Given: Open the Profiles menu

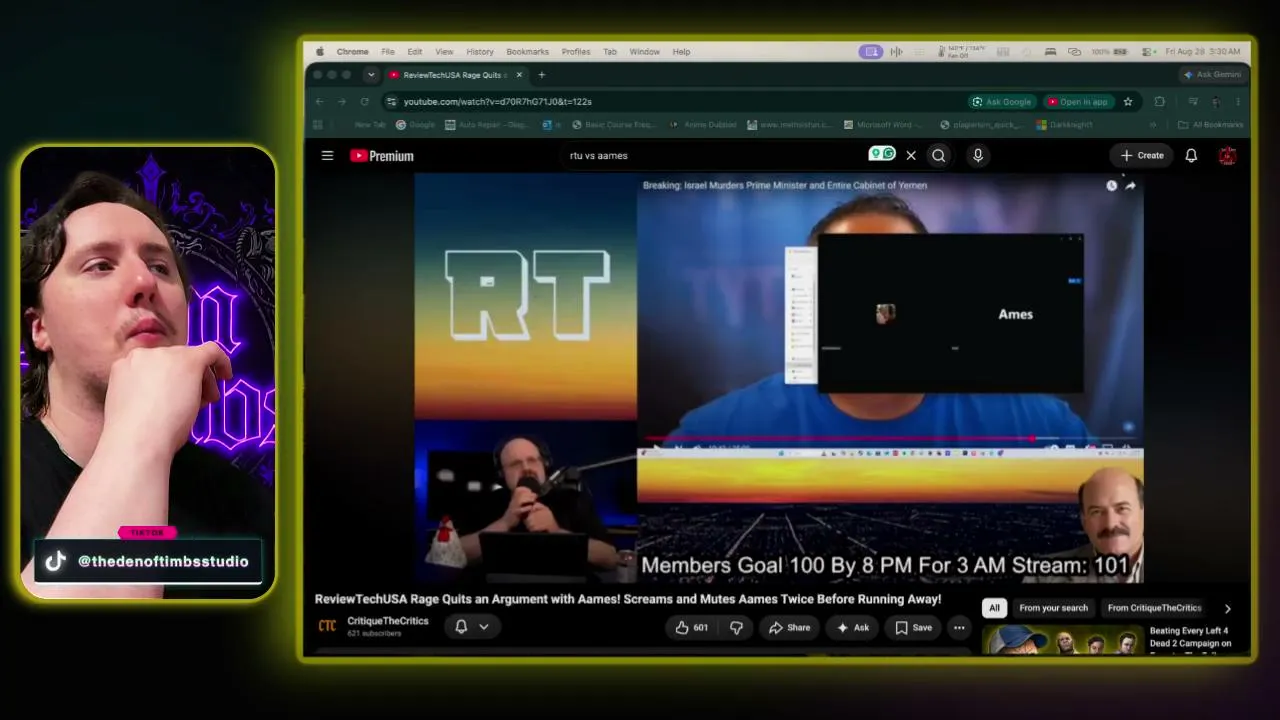Looking at the screenshot, I should point(576,52).
